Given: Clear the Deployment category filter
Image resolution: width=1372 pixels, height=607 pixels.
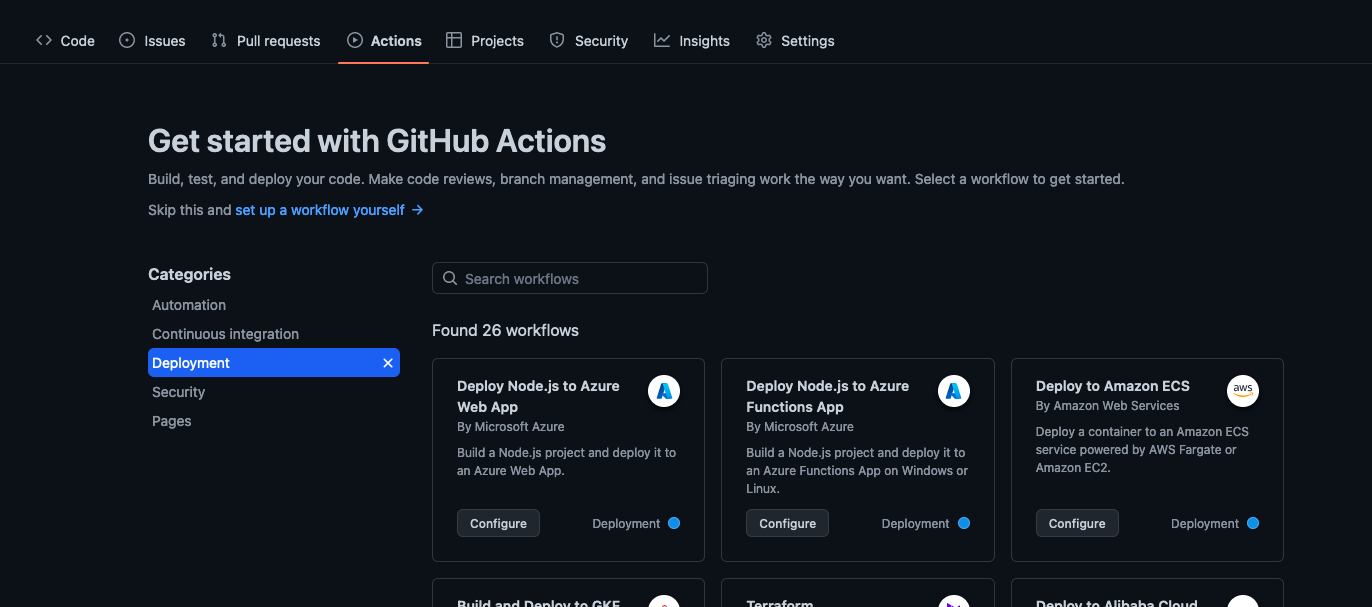Looking at the screenshot, I should click(x=388, y=363).
